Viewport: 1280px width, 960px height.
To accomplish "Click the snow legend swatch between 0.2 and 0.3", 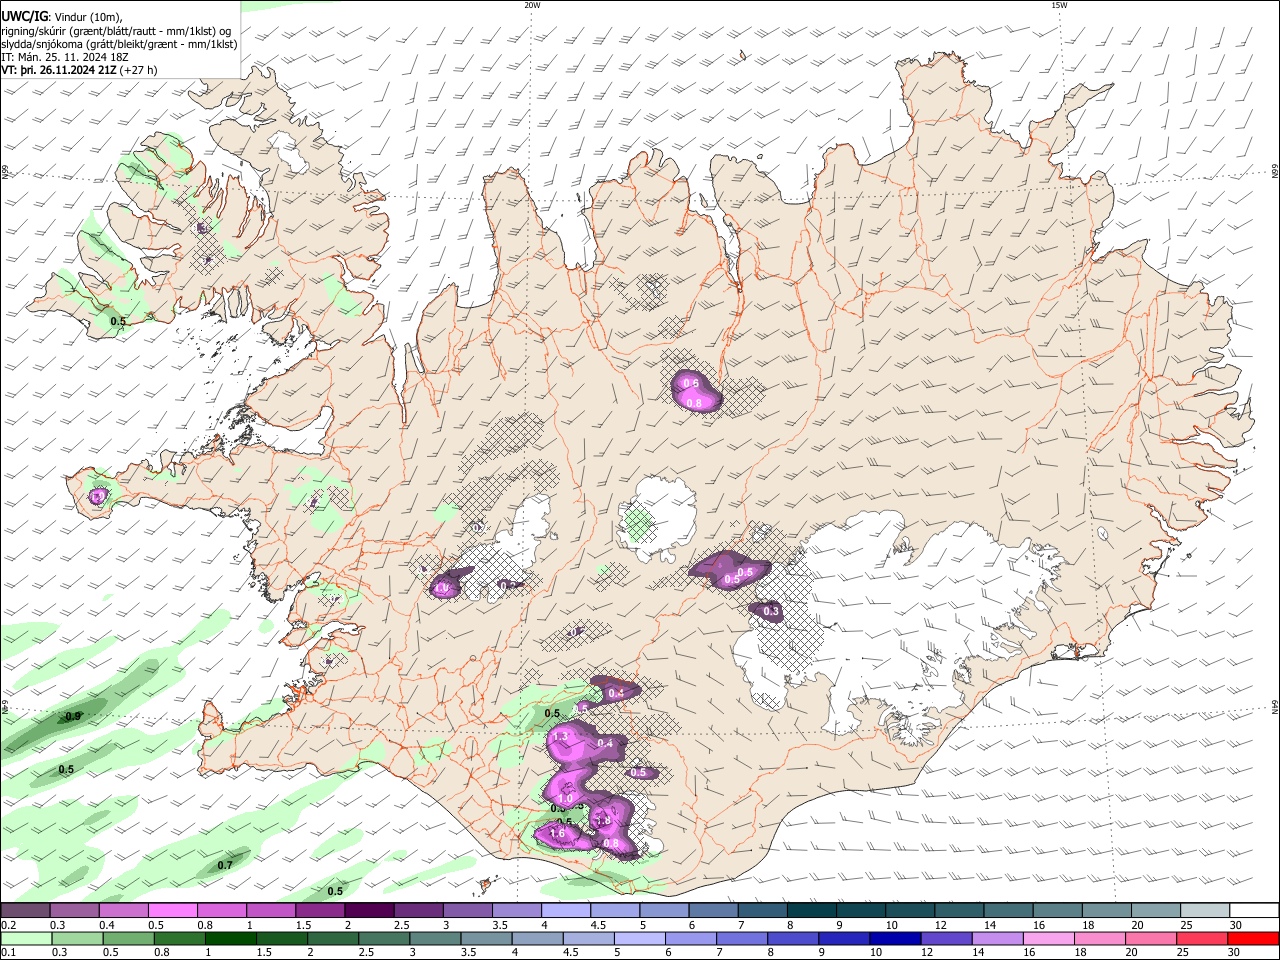I will (x=25, y=911).
